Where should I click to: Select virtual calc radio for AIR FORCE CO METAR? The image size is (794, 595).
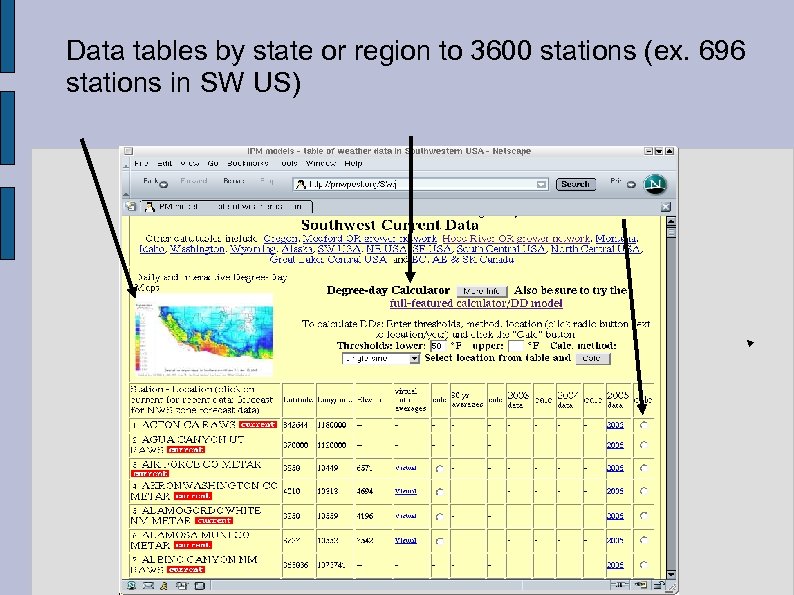pos(440,468)
